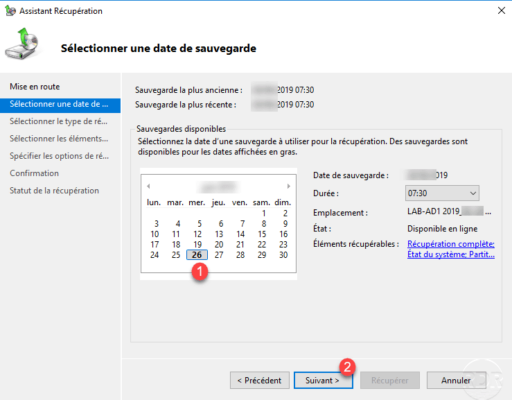The width and height of the screenshot is (512, 400).
Task: Select calendar date 24
Action: (x=154, y=255)
